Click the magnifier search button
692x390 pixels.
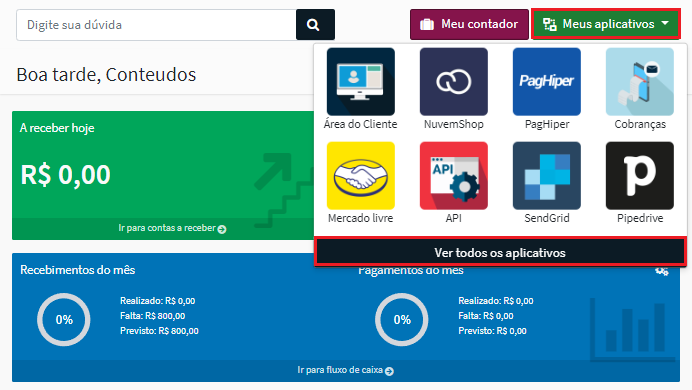coord(315,25)
